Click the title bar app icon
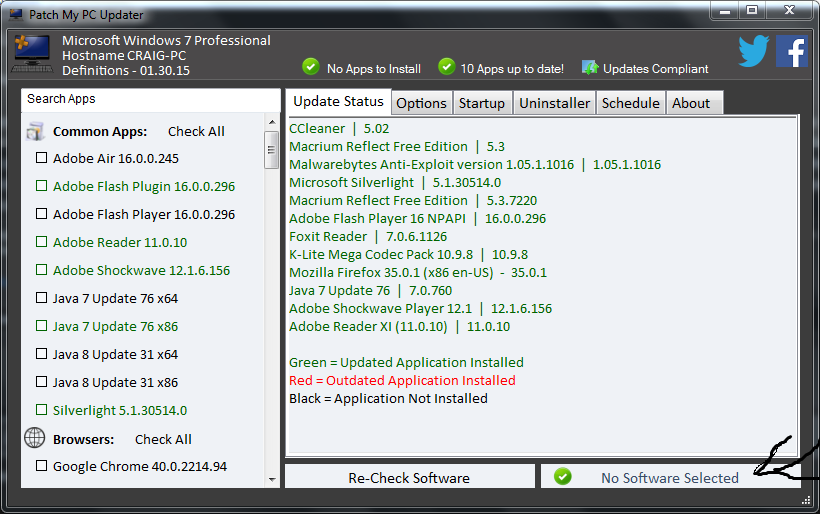The width and height of the screenshot is (820, 514). pyautogui.click(x=16, y=14)
